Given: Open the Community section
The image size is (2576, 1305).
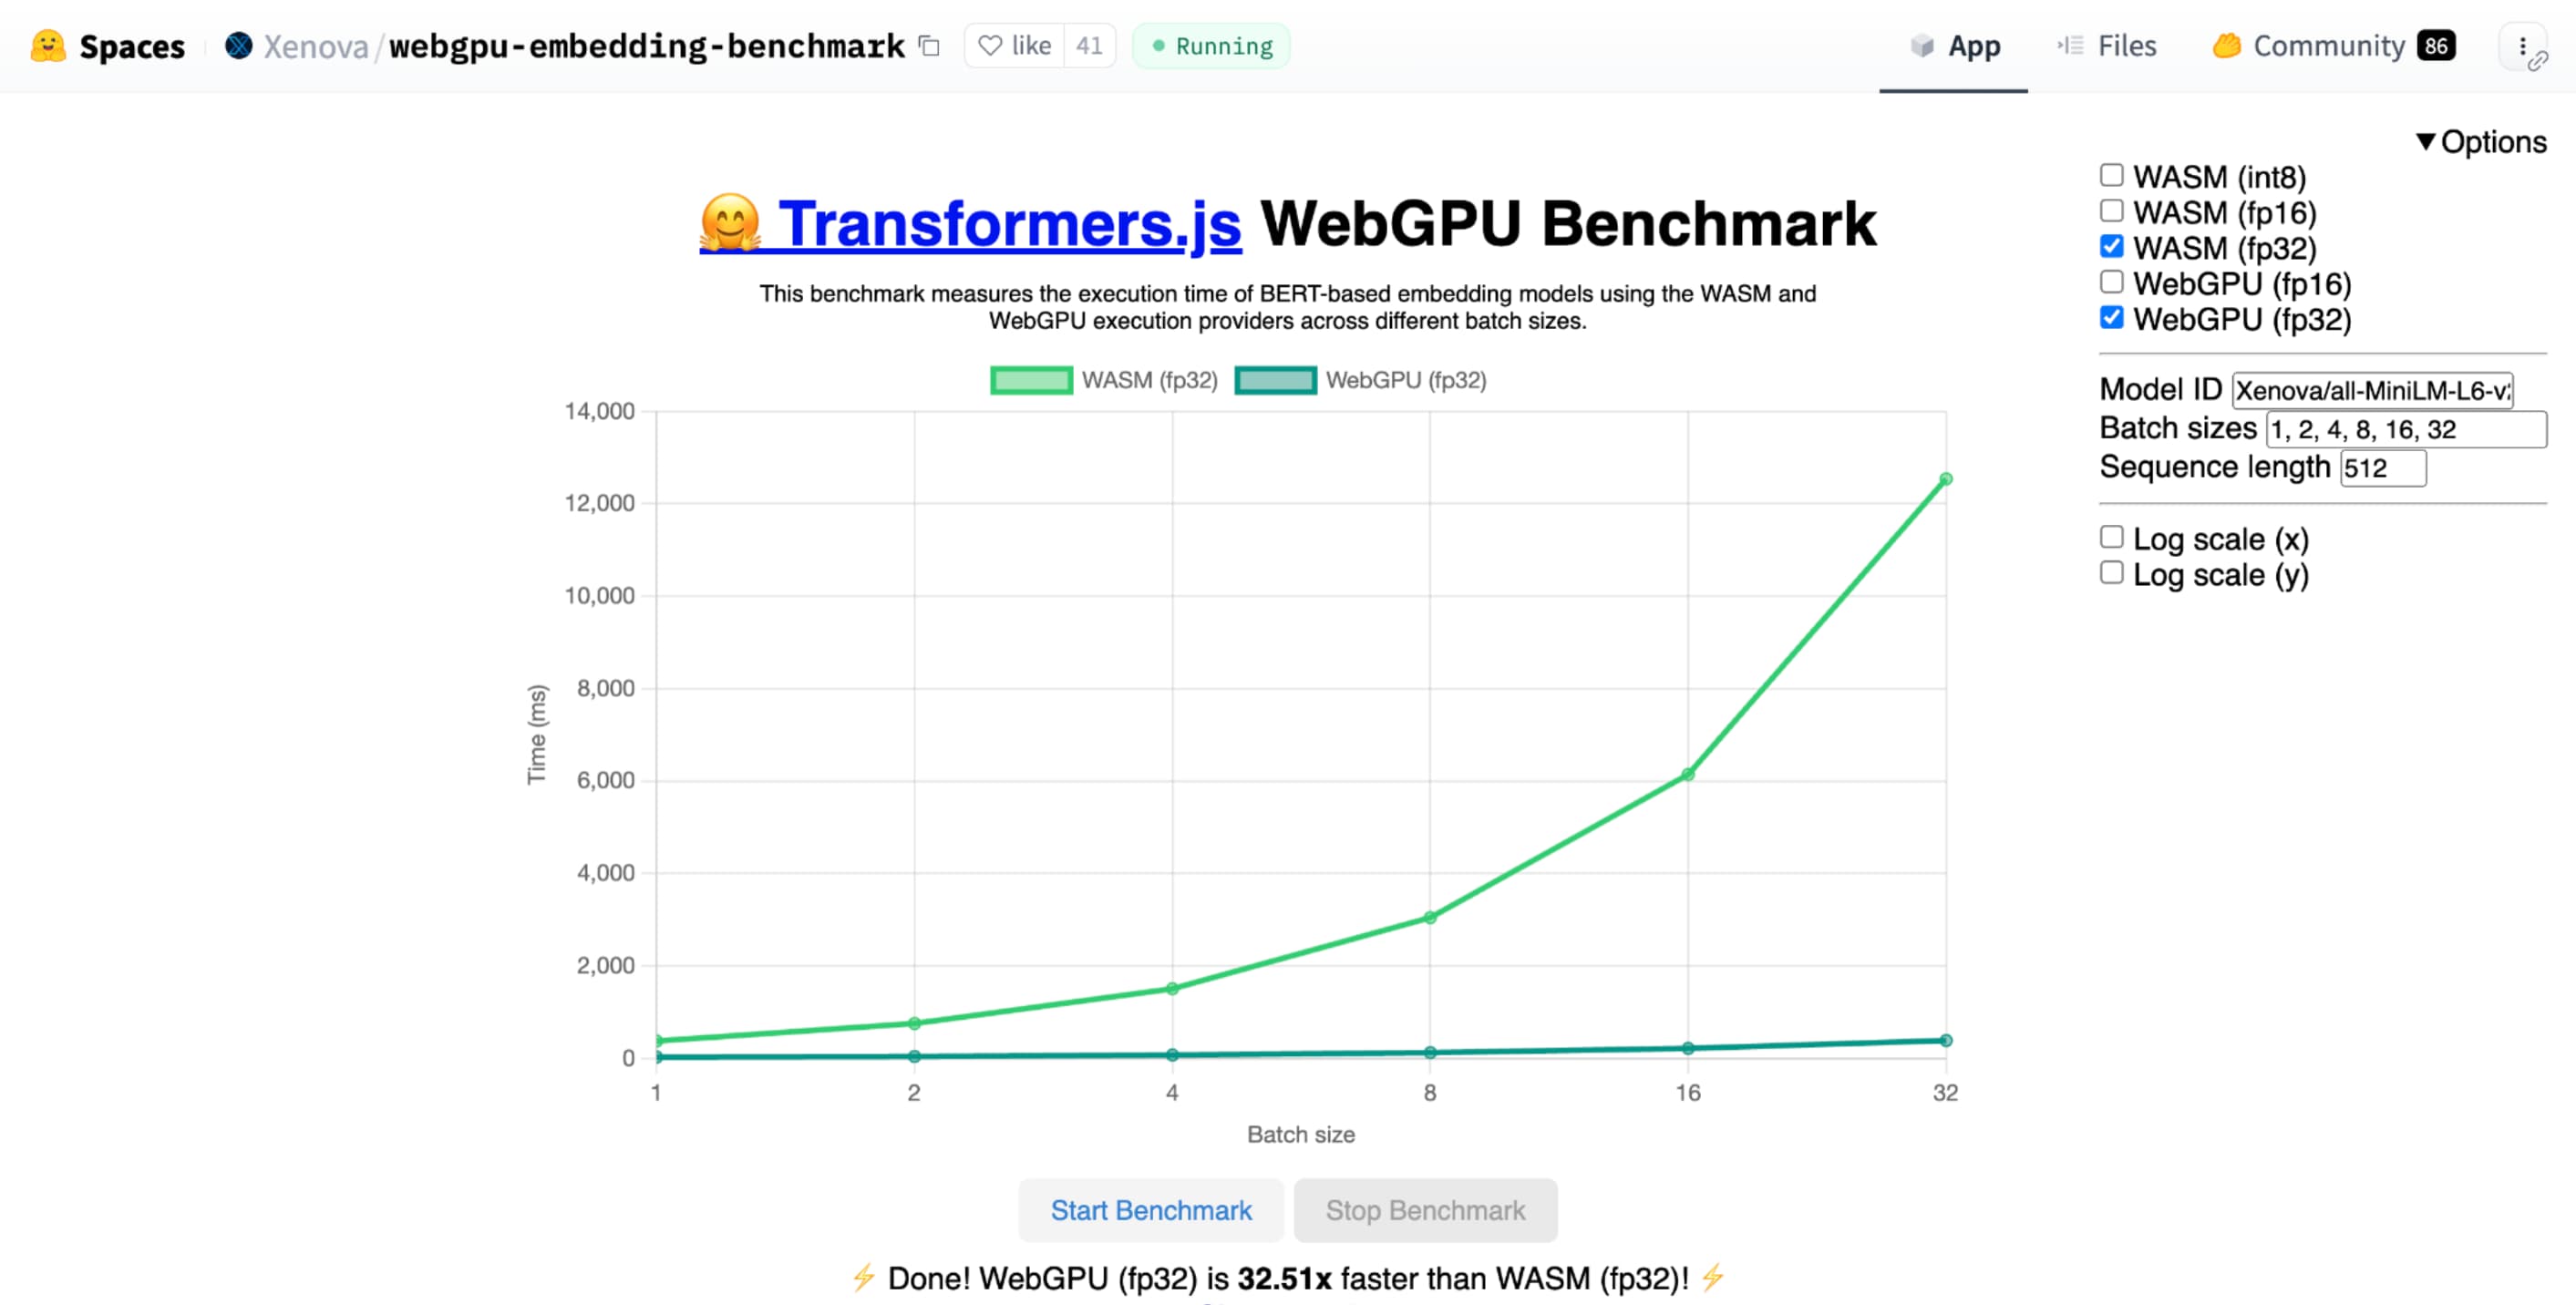Looking at the screenshot, I should point(2330,45).
